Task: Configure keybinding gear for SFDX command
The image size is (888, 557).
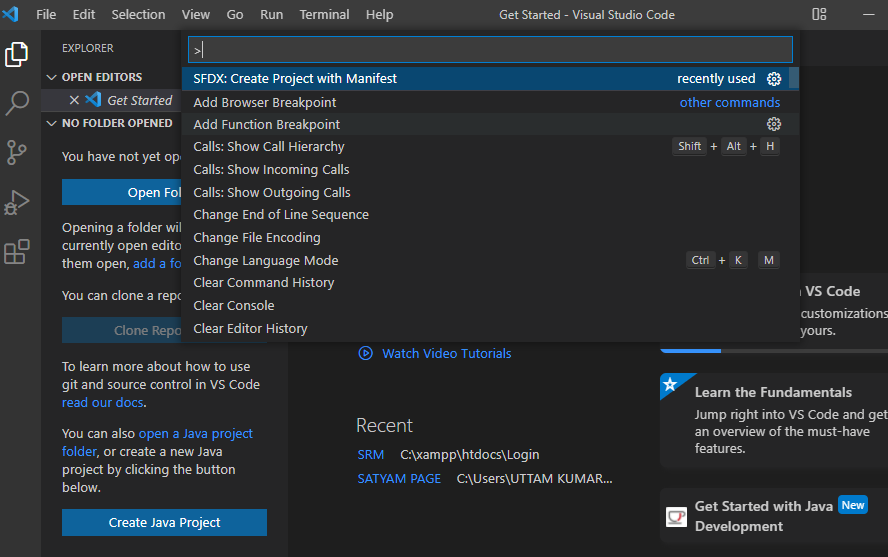Action: pyautogui.click(x=774, y=79)
